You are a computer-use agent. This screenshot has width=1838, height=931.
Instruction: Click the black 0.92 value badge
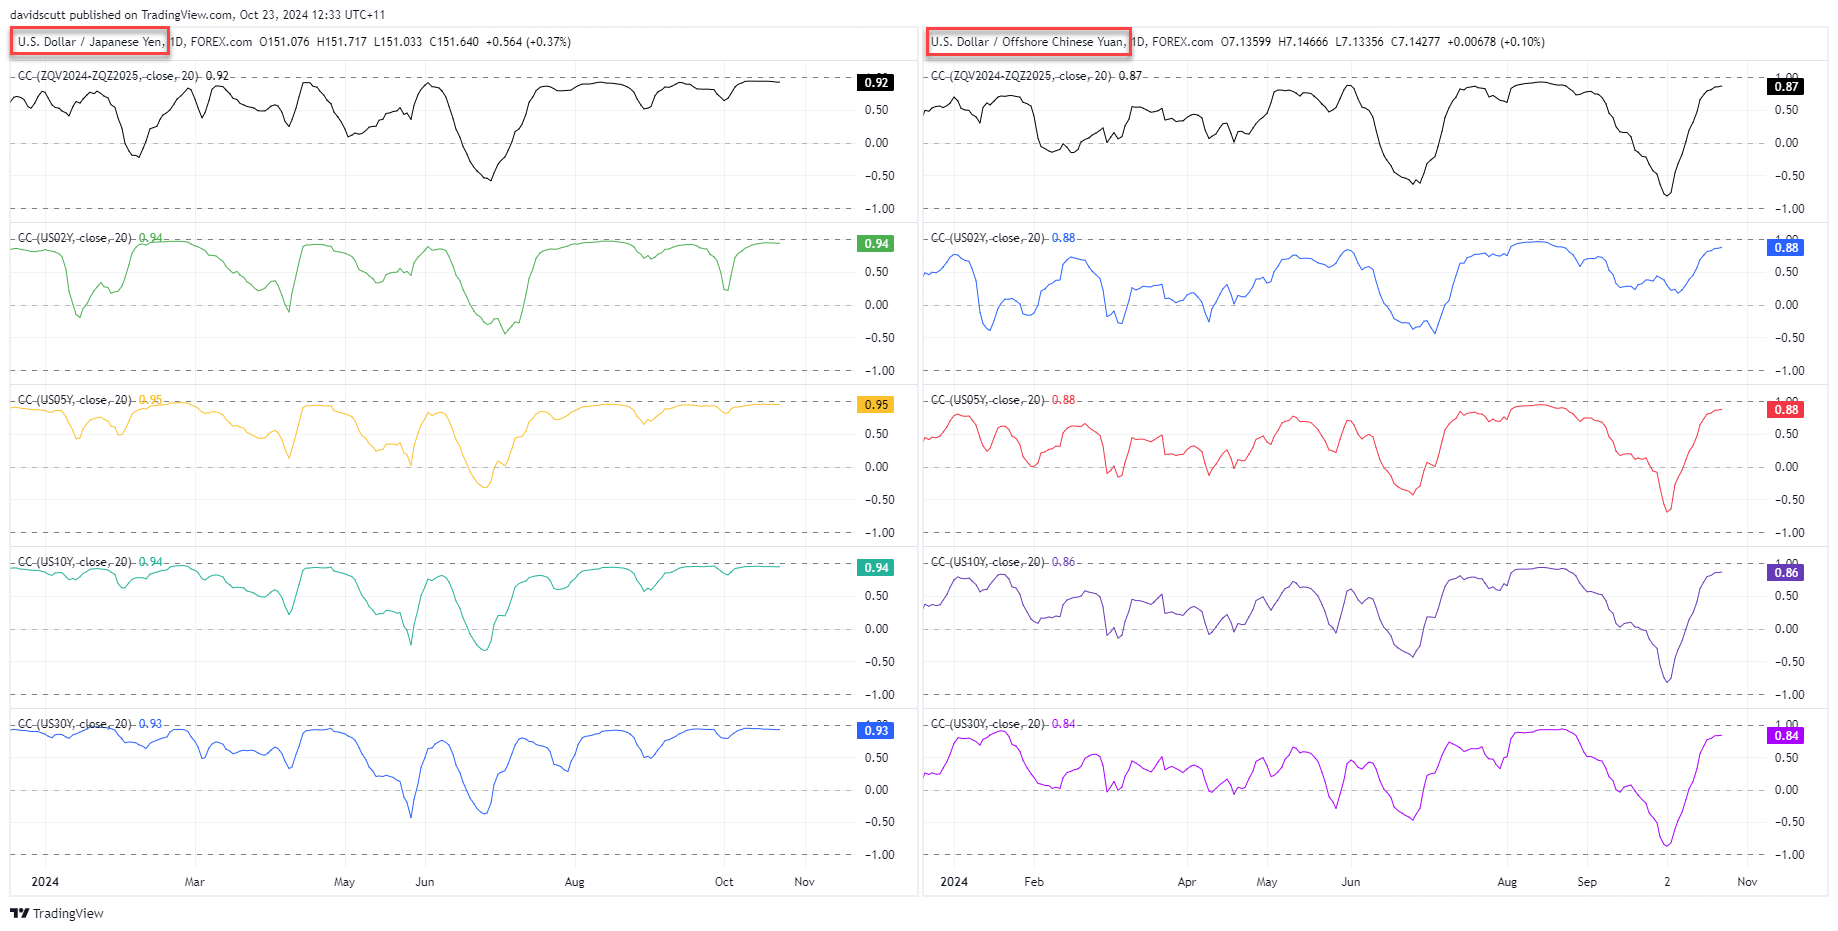[x=876, y=83]
